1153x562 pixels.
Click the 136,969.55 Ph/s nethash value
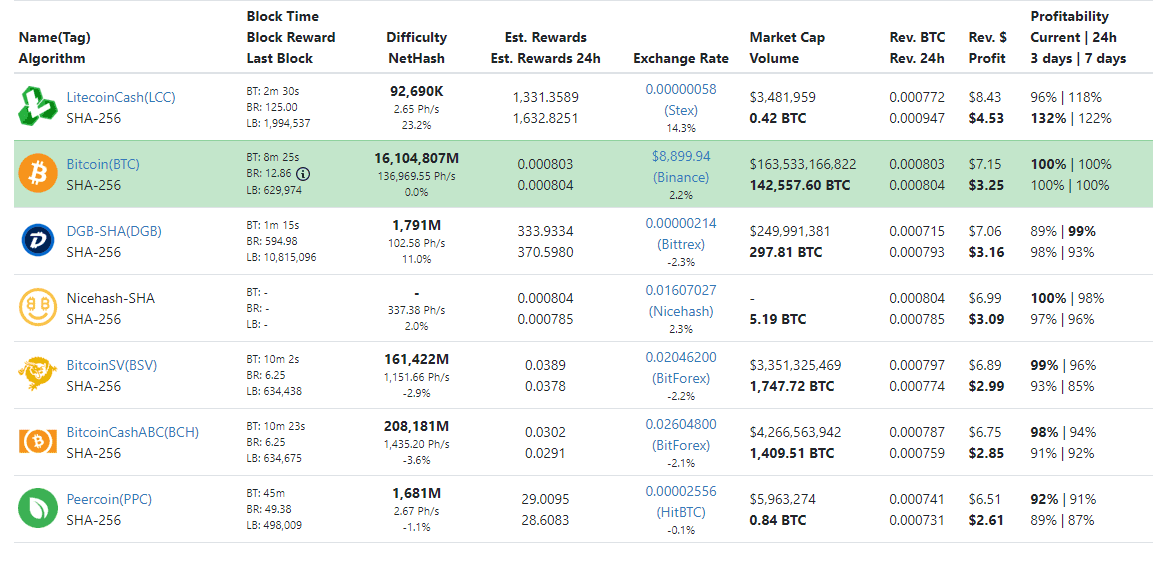tap(416, 176)
